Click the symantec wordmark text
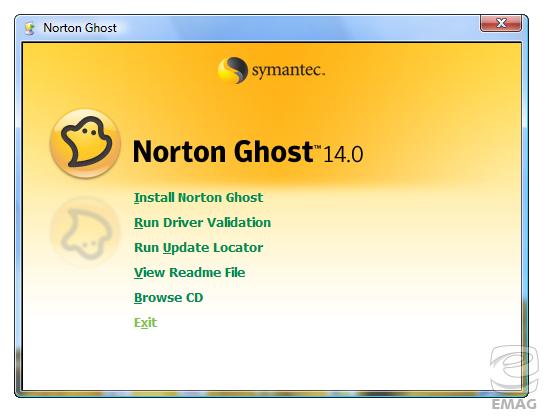This screenshot has height=416, width=547. [288, 70]
